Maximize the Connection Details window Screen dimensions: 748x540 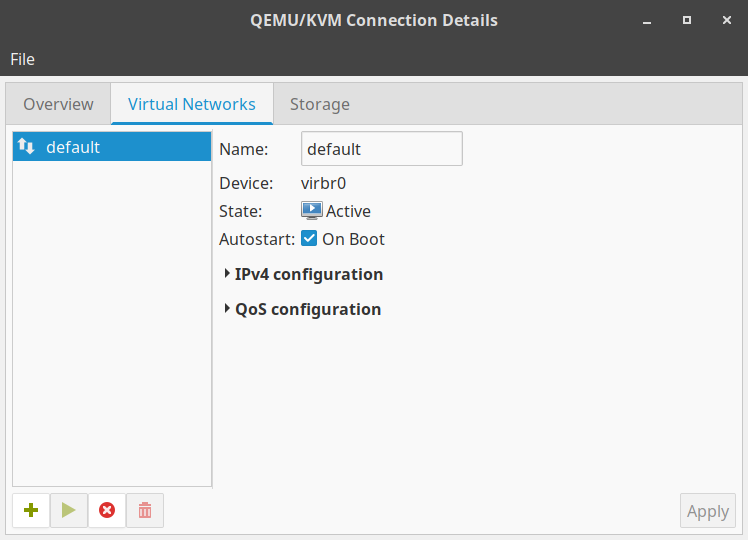(x=687, y=20)
